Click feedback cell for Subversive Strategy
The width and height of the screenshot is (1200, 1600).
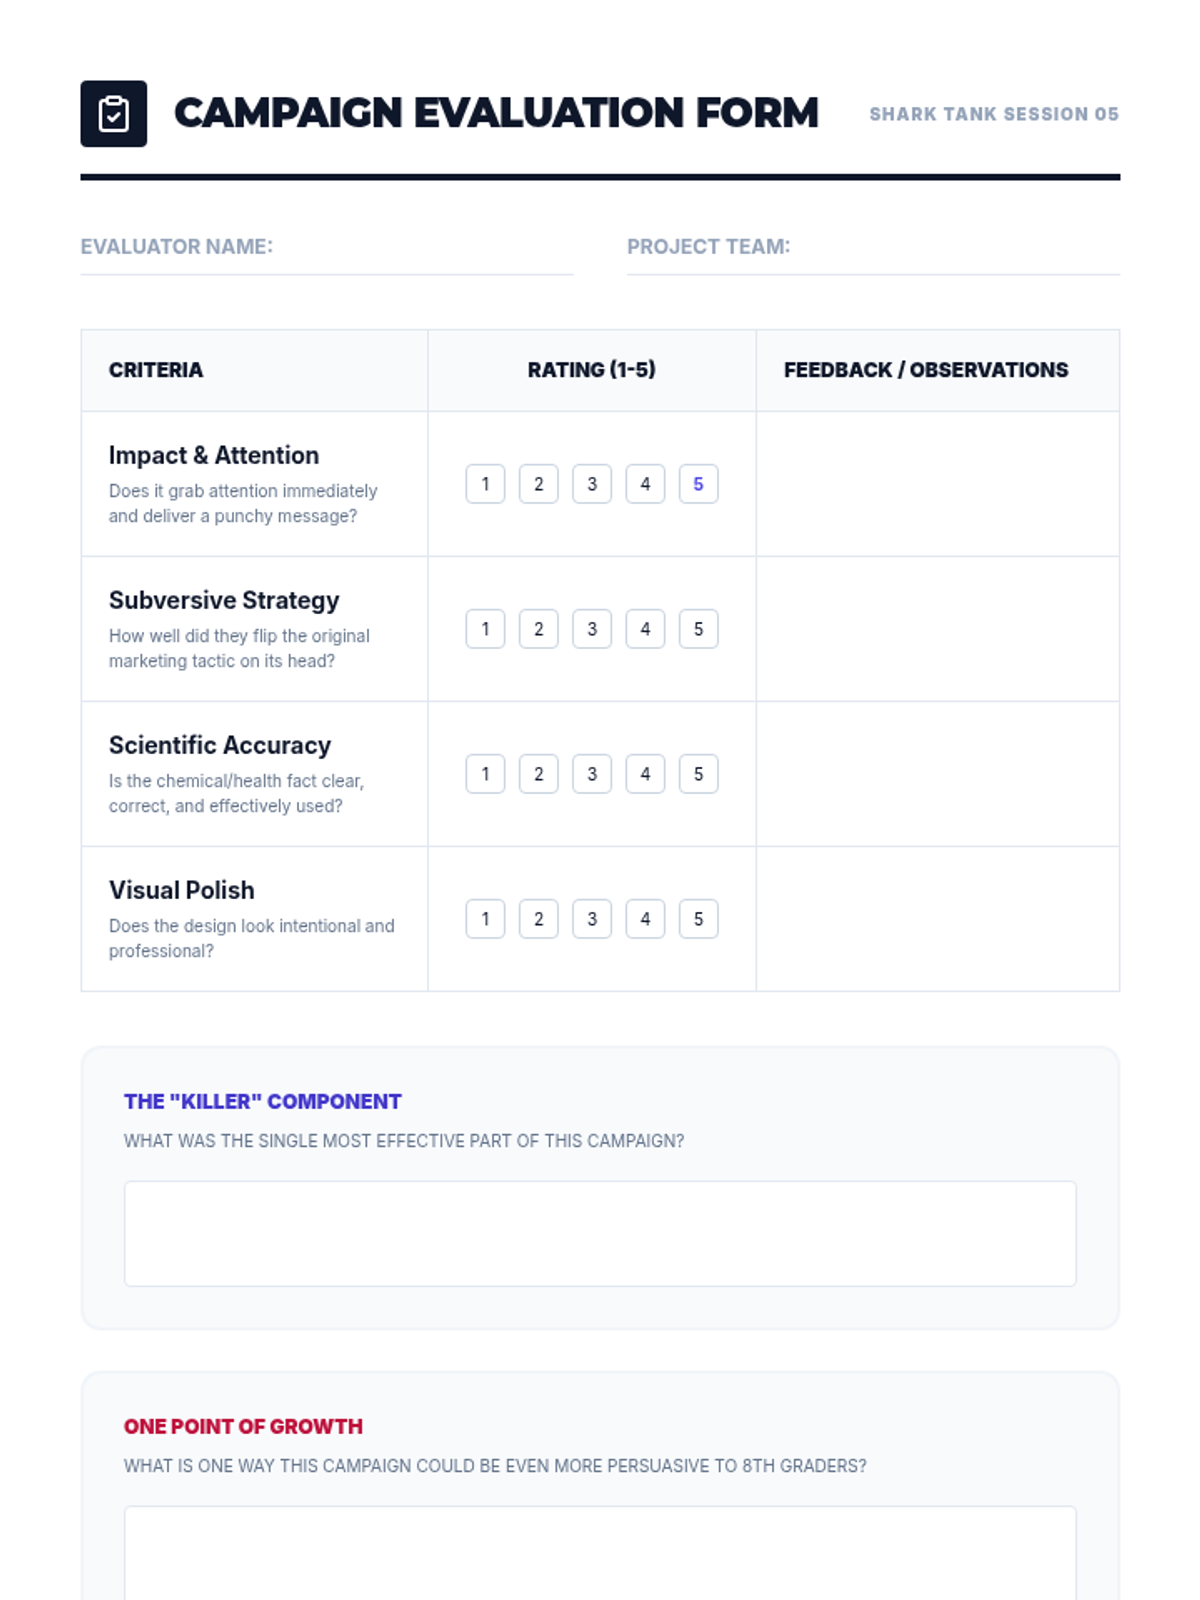[938, 629]
